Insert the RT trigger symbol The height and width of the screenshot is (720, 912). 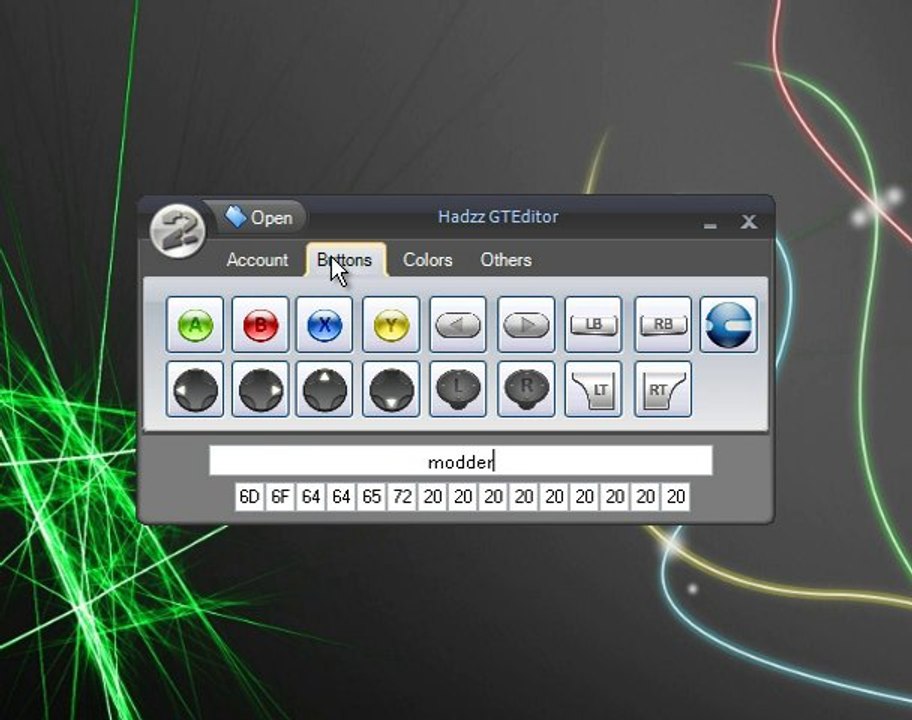coord(662,389)
